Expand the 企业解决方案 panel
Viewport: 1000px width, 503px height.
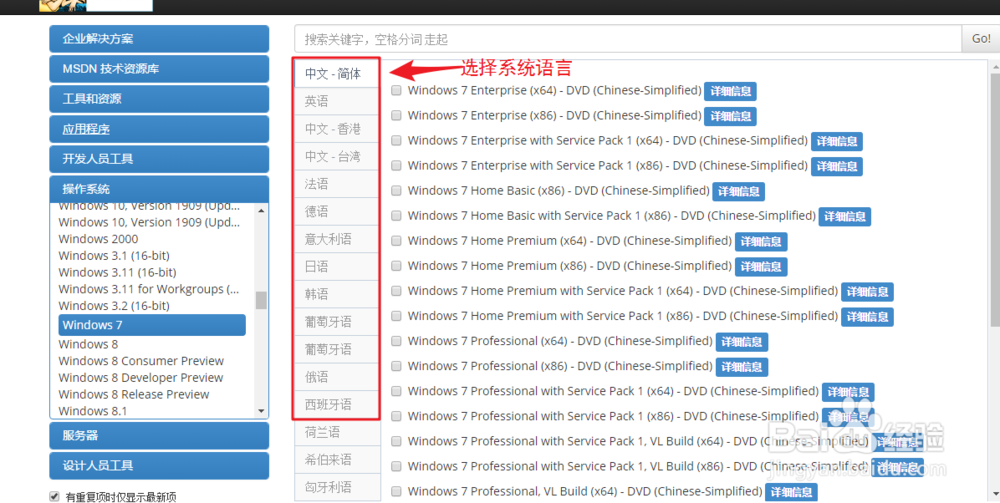[159, 39]
